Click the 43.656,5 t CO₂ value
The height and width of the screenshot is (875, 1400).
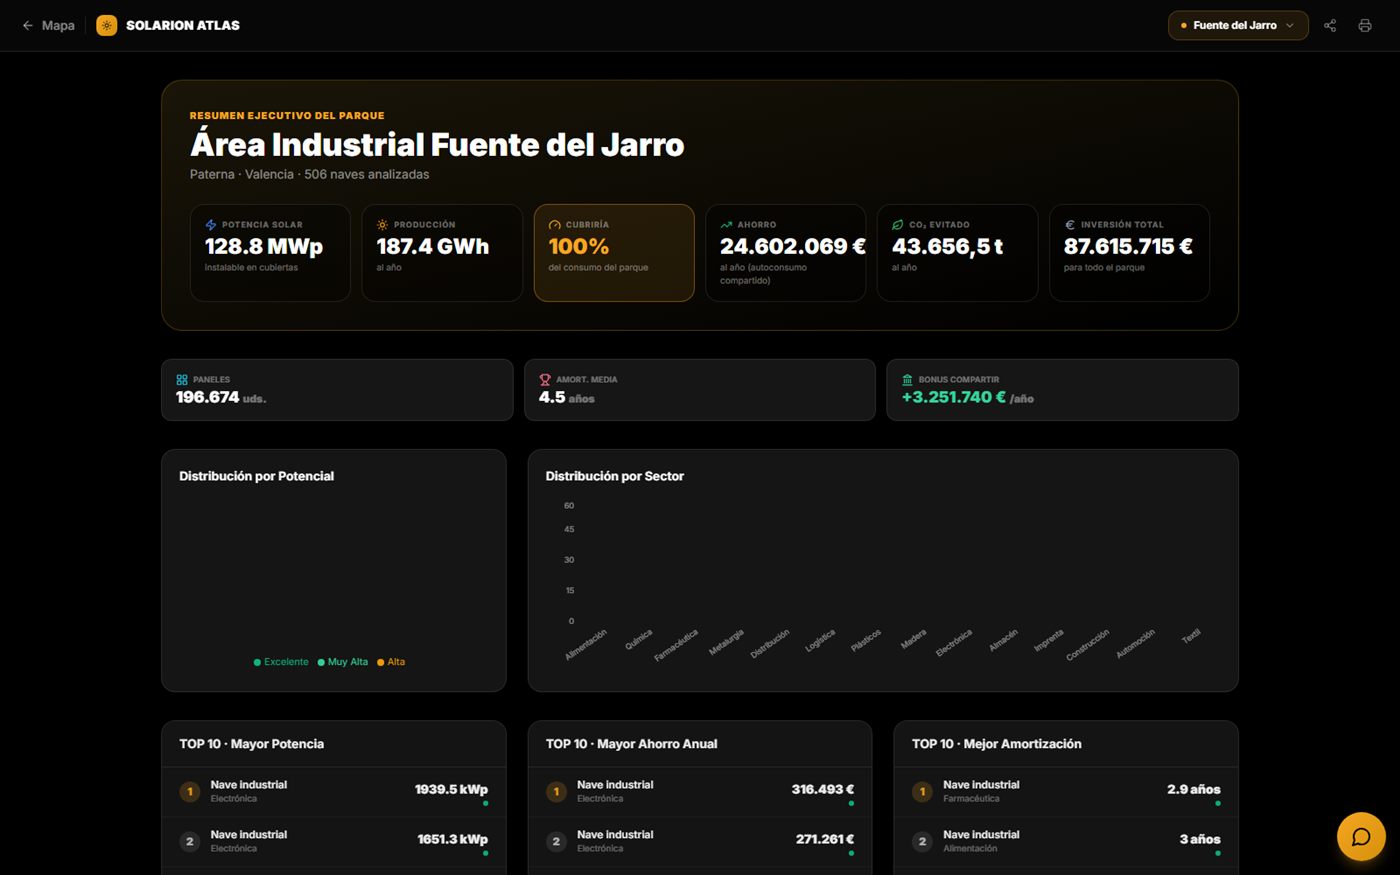point(947,246)
